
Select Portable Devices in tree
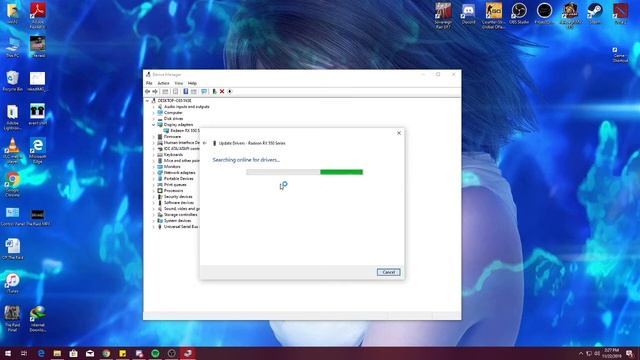(x=178, y=179)
